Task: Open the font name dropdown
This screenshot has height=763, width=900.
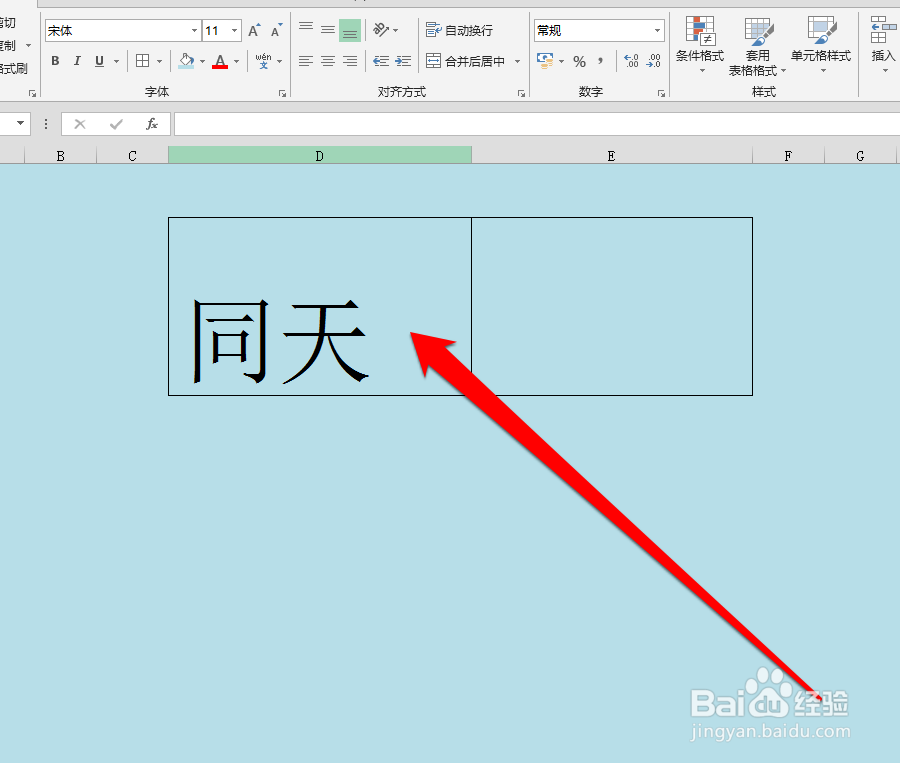Action: point(193,30)
